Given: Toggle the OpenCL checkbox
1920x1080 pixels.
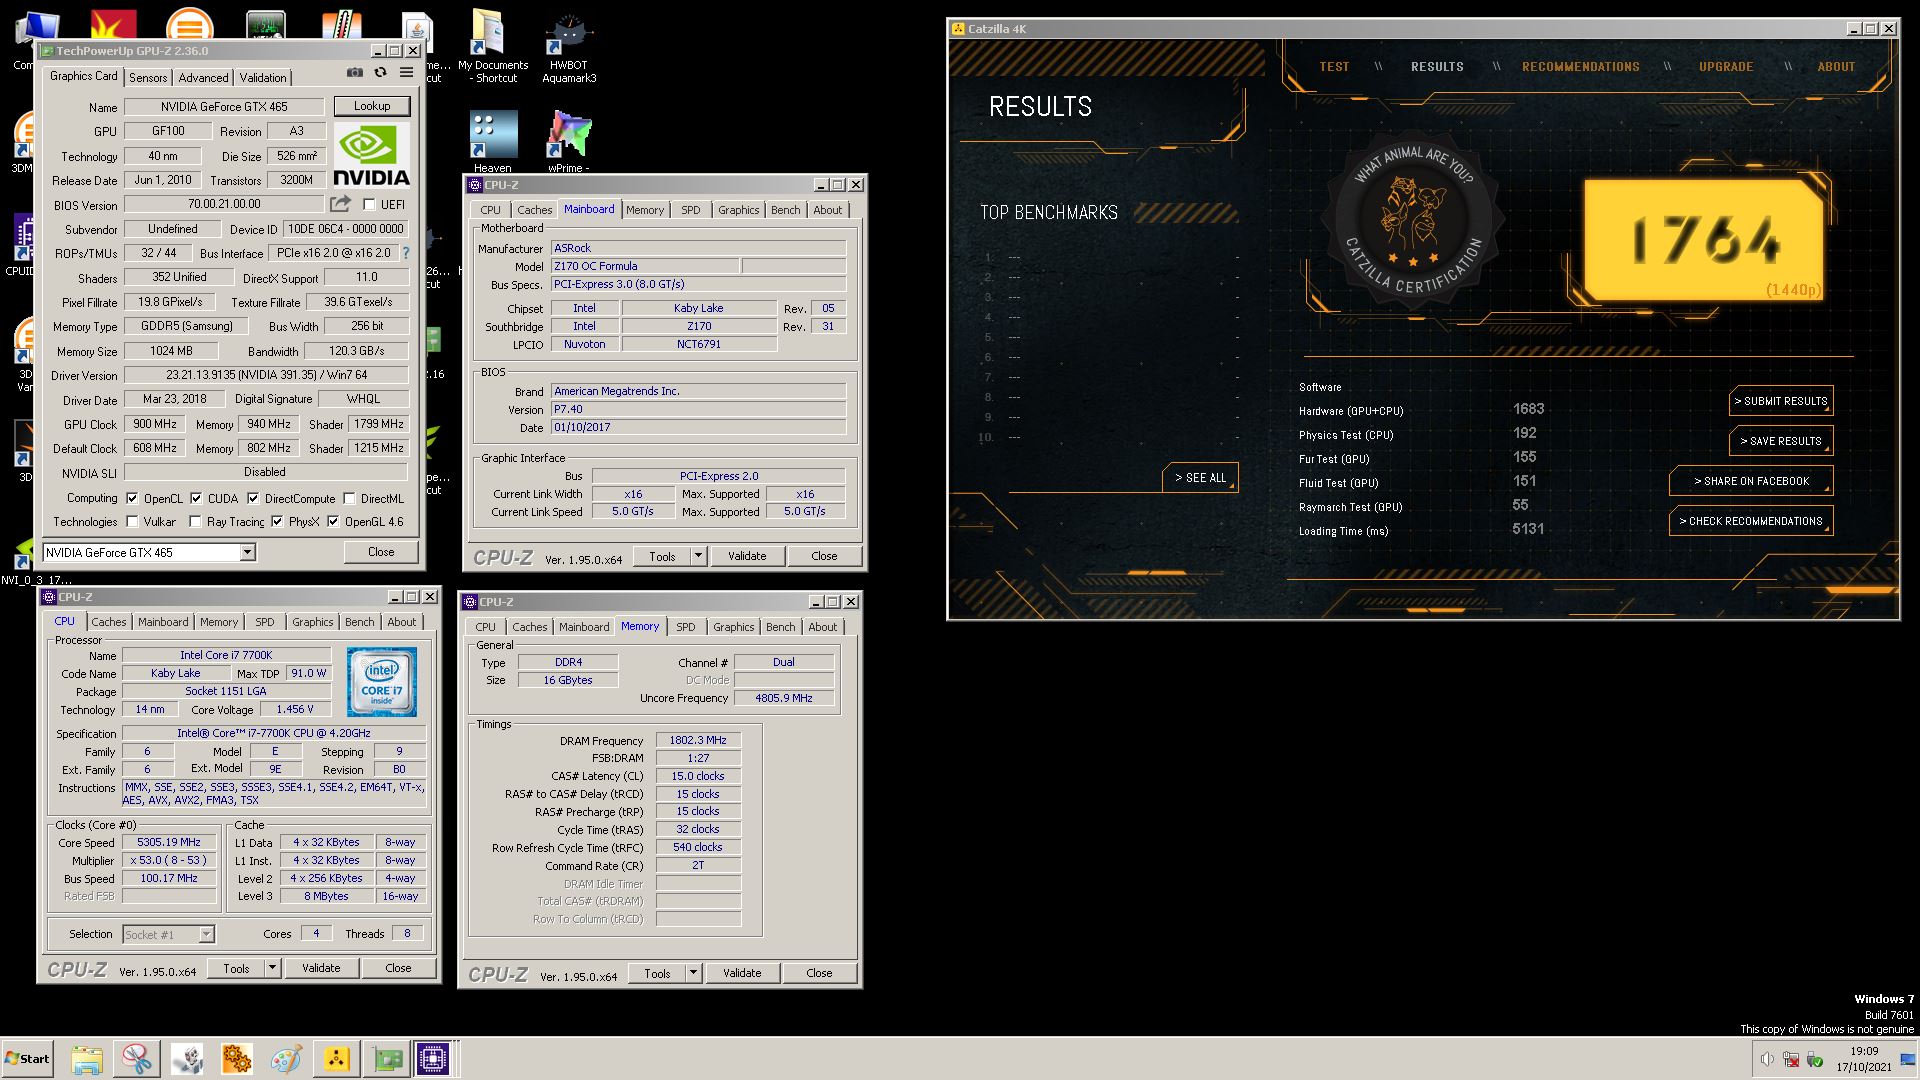Looking at the screenshot, I should coord(132,498).
